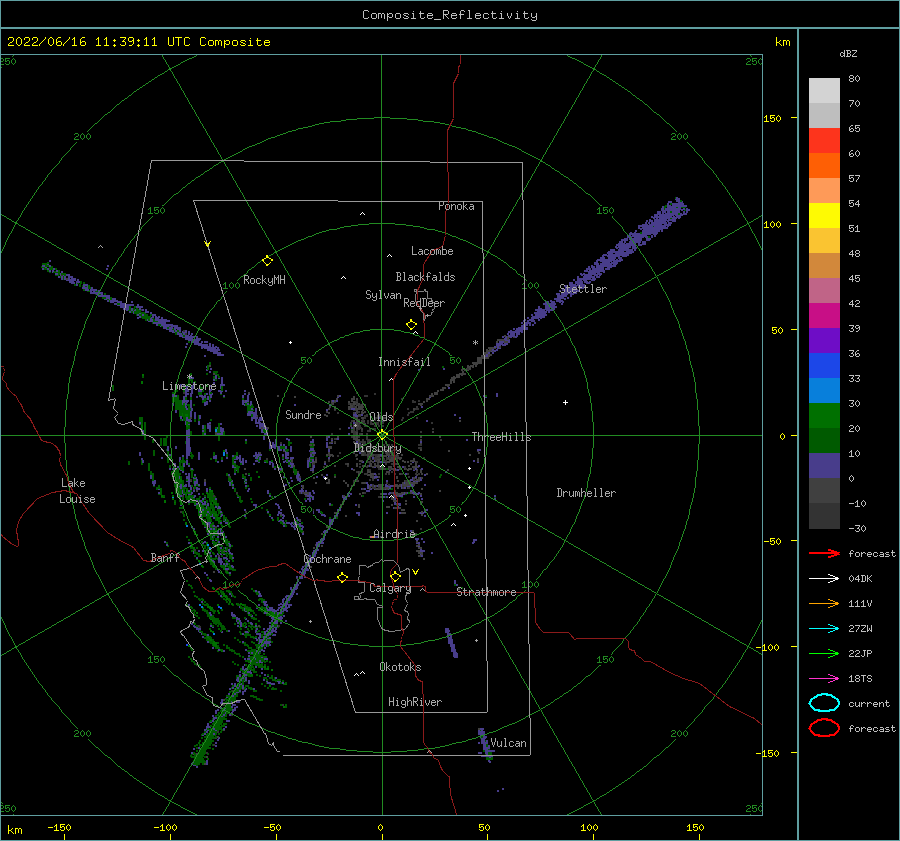900x841 pixels.
Task: Click the Innisfail city label
Action: point(404,362)
